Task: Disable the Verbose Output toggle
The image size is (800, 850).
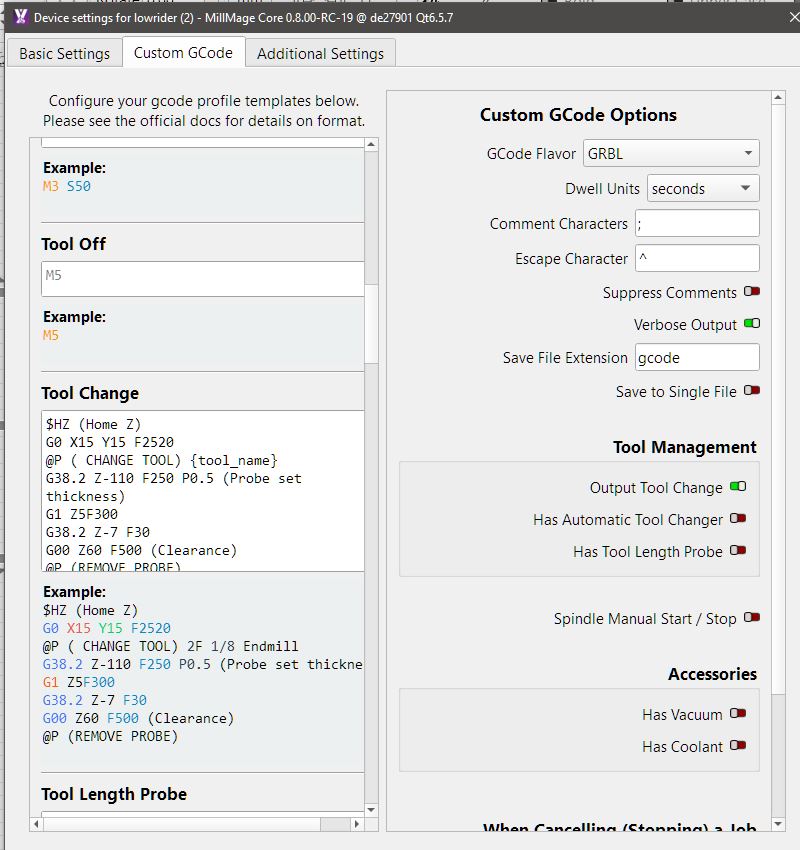Action: (x=751, y=324)
